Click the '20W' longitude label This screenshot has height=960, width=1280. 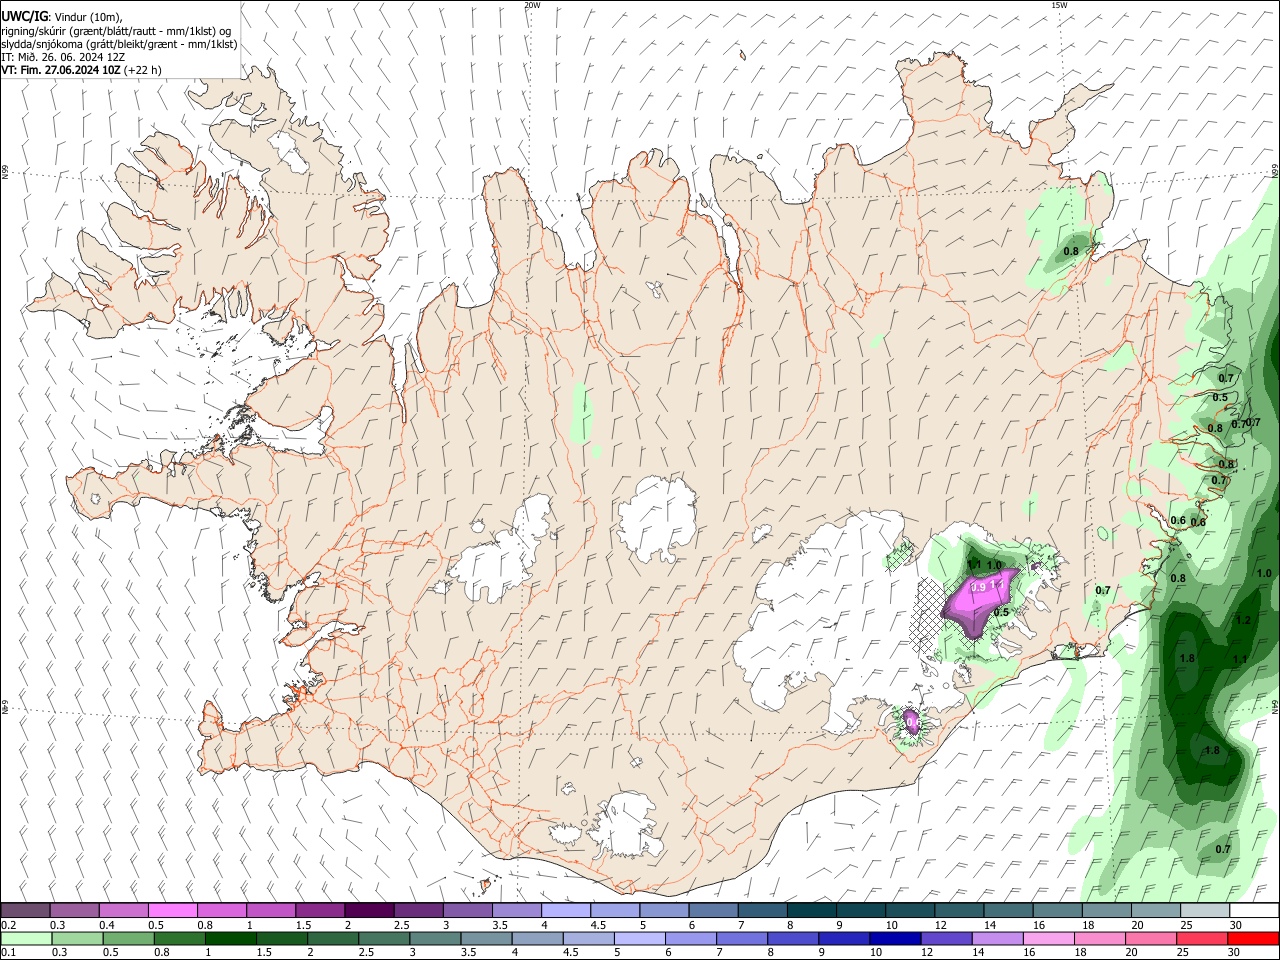532,5
